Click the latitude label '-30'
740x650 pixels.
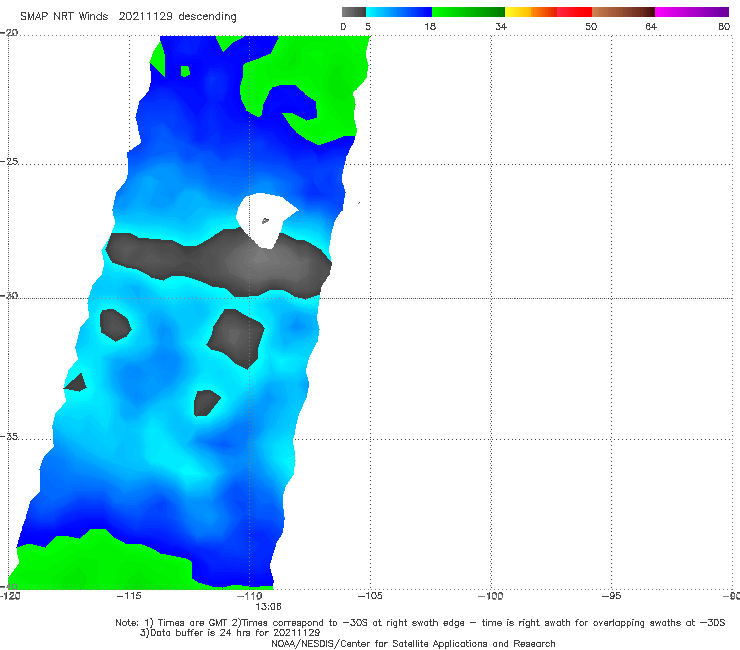[x=9, y=295]
